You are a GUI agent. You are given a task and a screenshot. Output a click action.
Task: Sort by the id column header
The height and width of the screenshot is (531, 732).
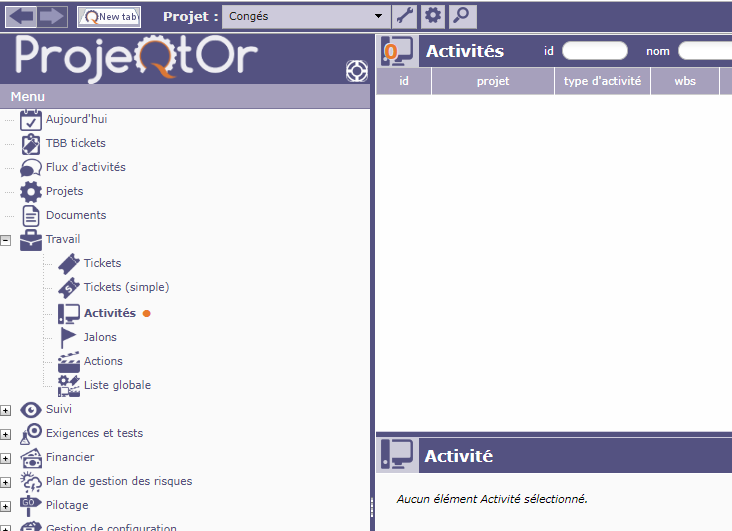[404, 81]
